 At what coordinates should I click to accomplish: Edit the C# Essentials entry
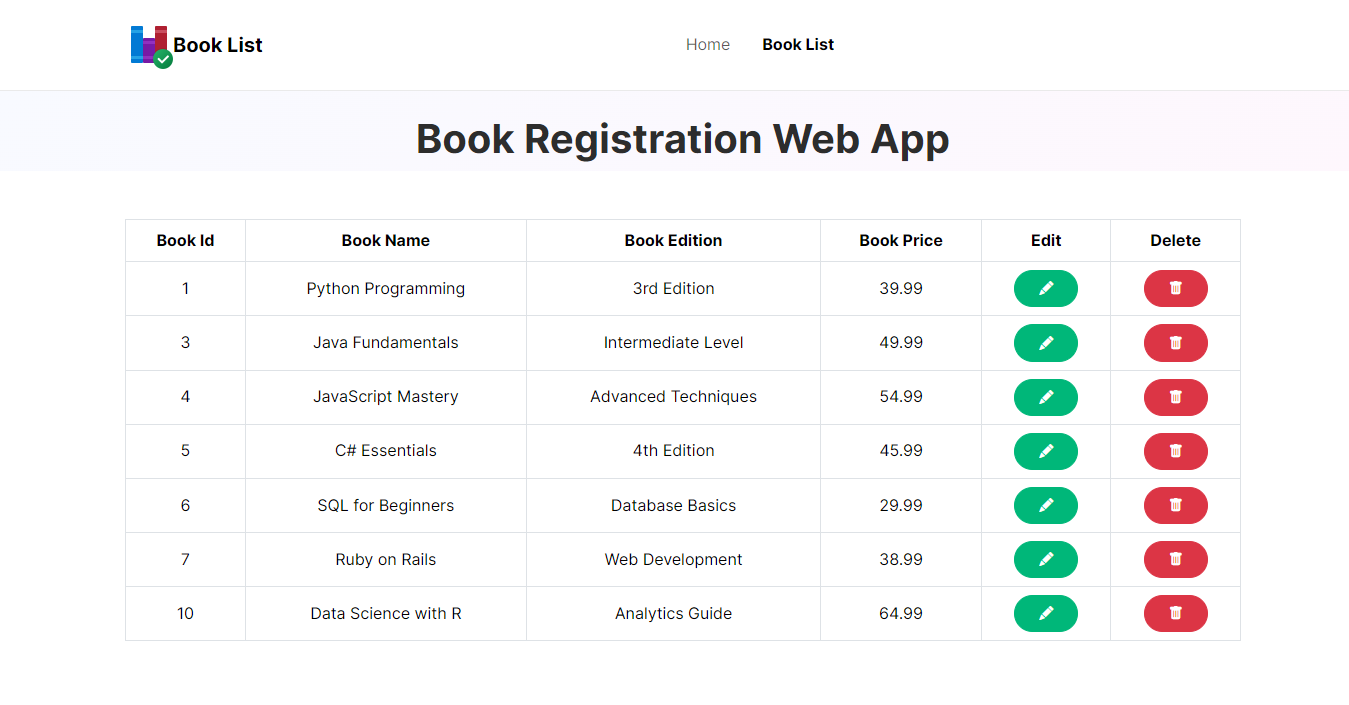[1046, 451]
